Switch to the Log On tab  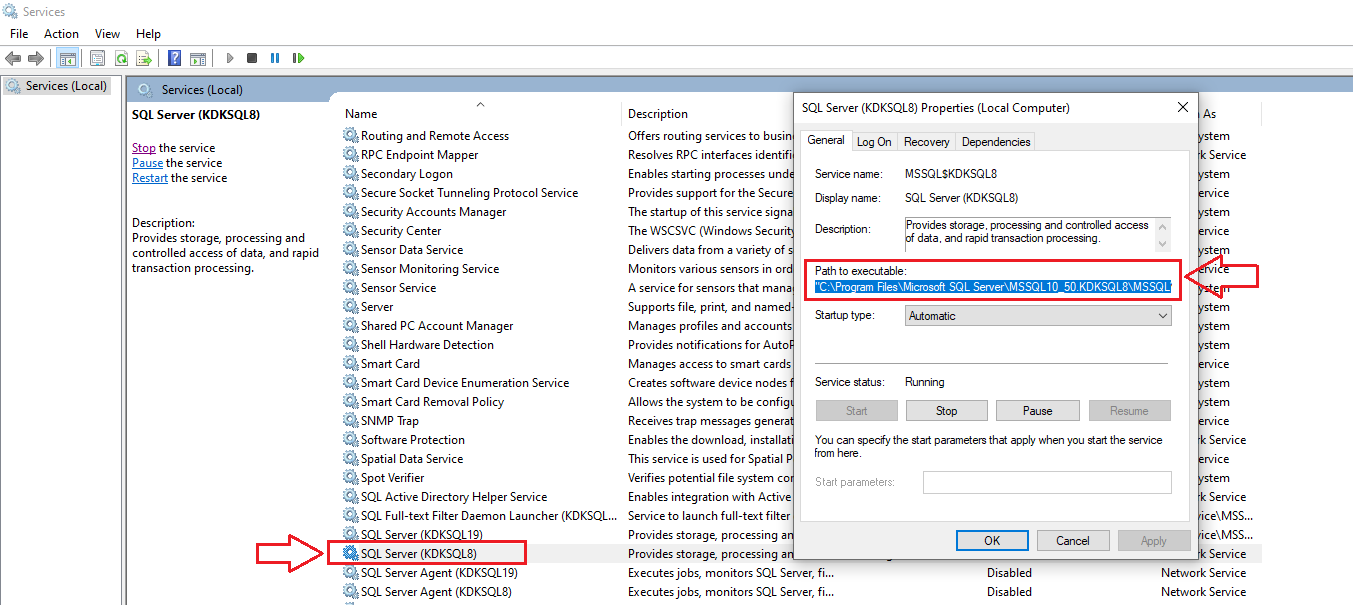point(874,142)
